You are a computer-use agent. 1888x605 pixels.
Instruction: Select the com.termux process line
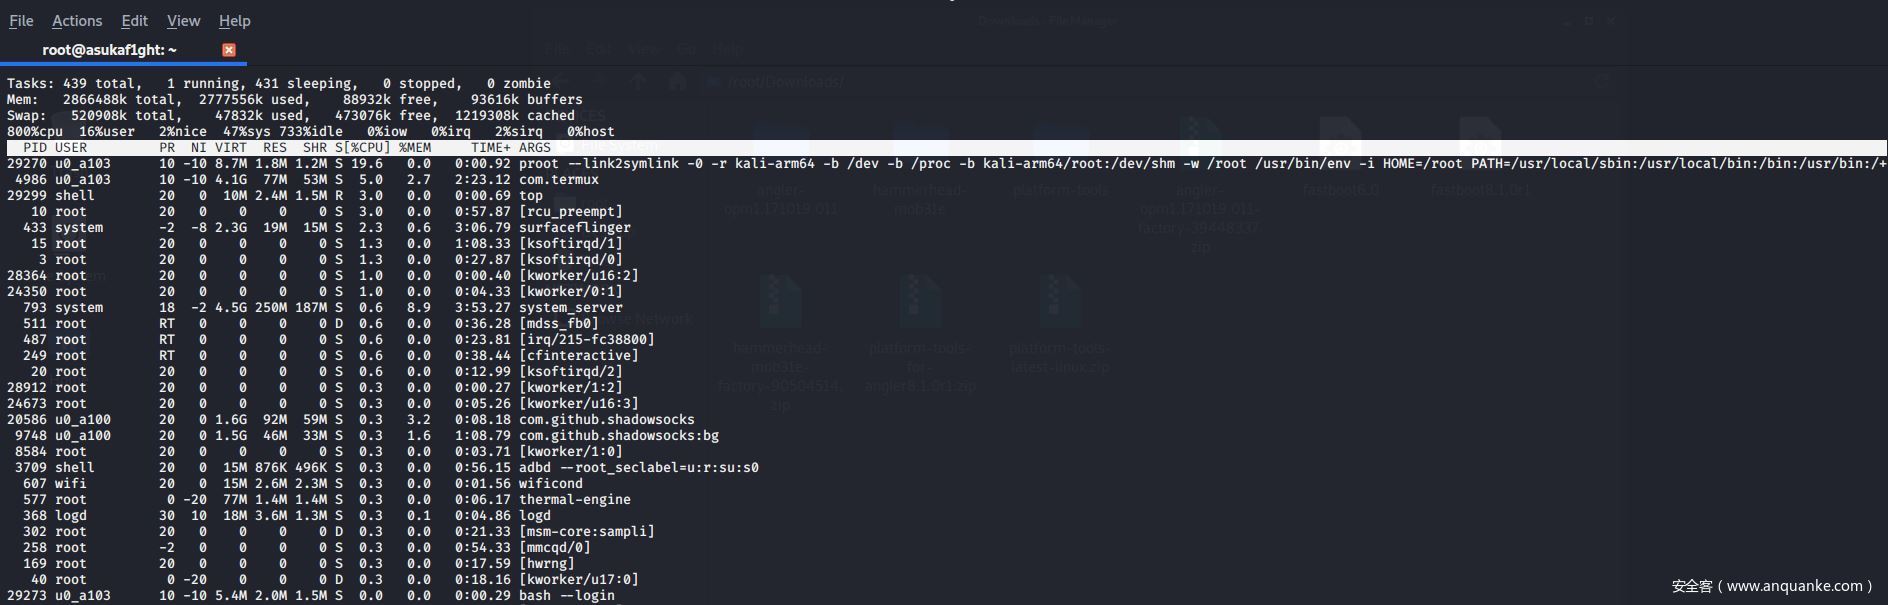(x=558, y=180)
